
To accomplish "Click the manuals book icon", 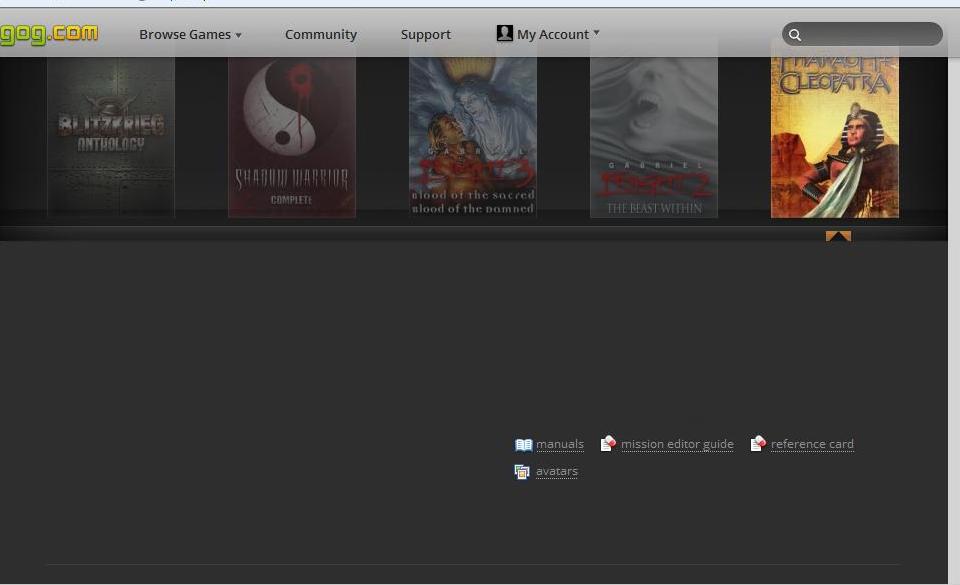I will pyautogui.click(x=523, y=444).
